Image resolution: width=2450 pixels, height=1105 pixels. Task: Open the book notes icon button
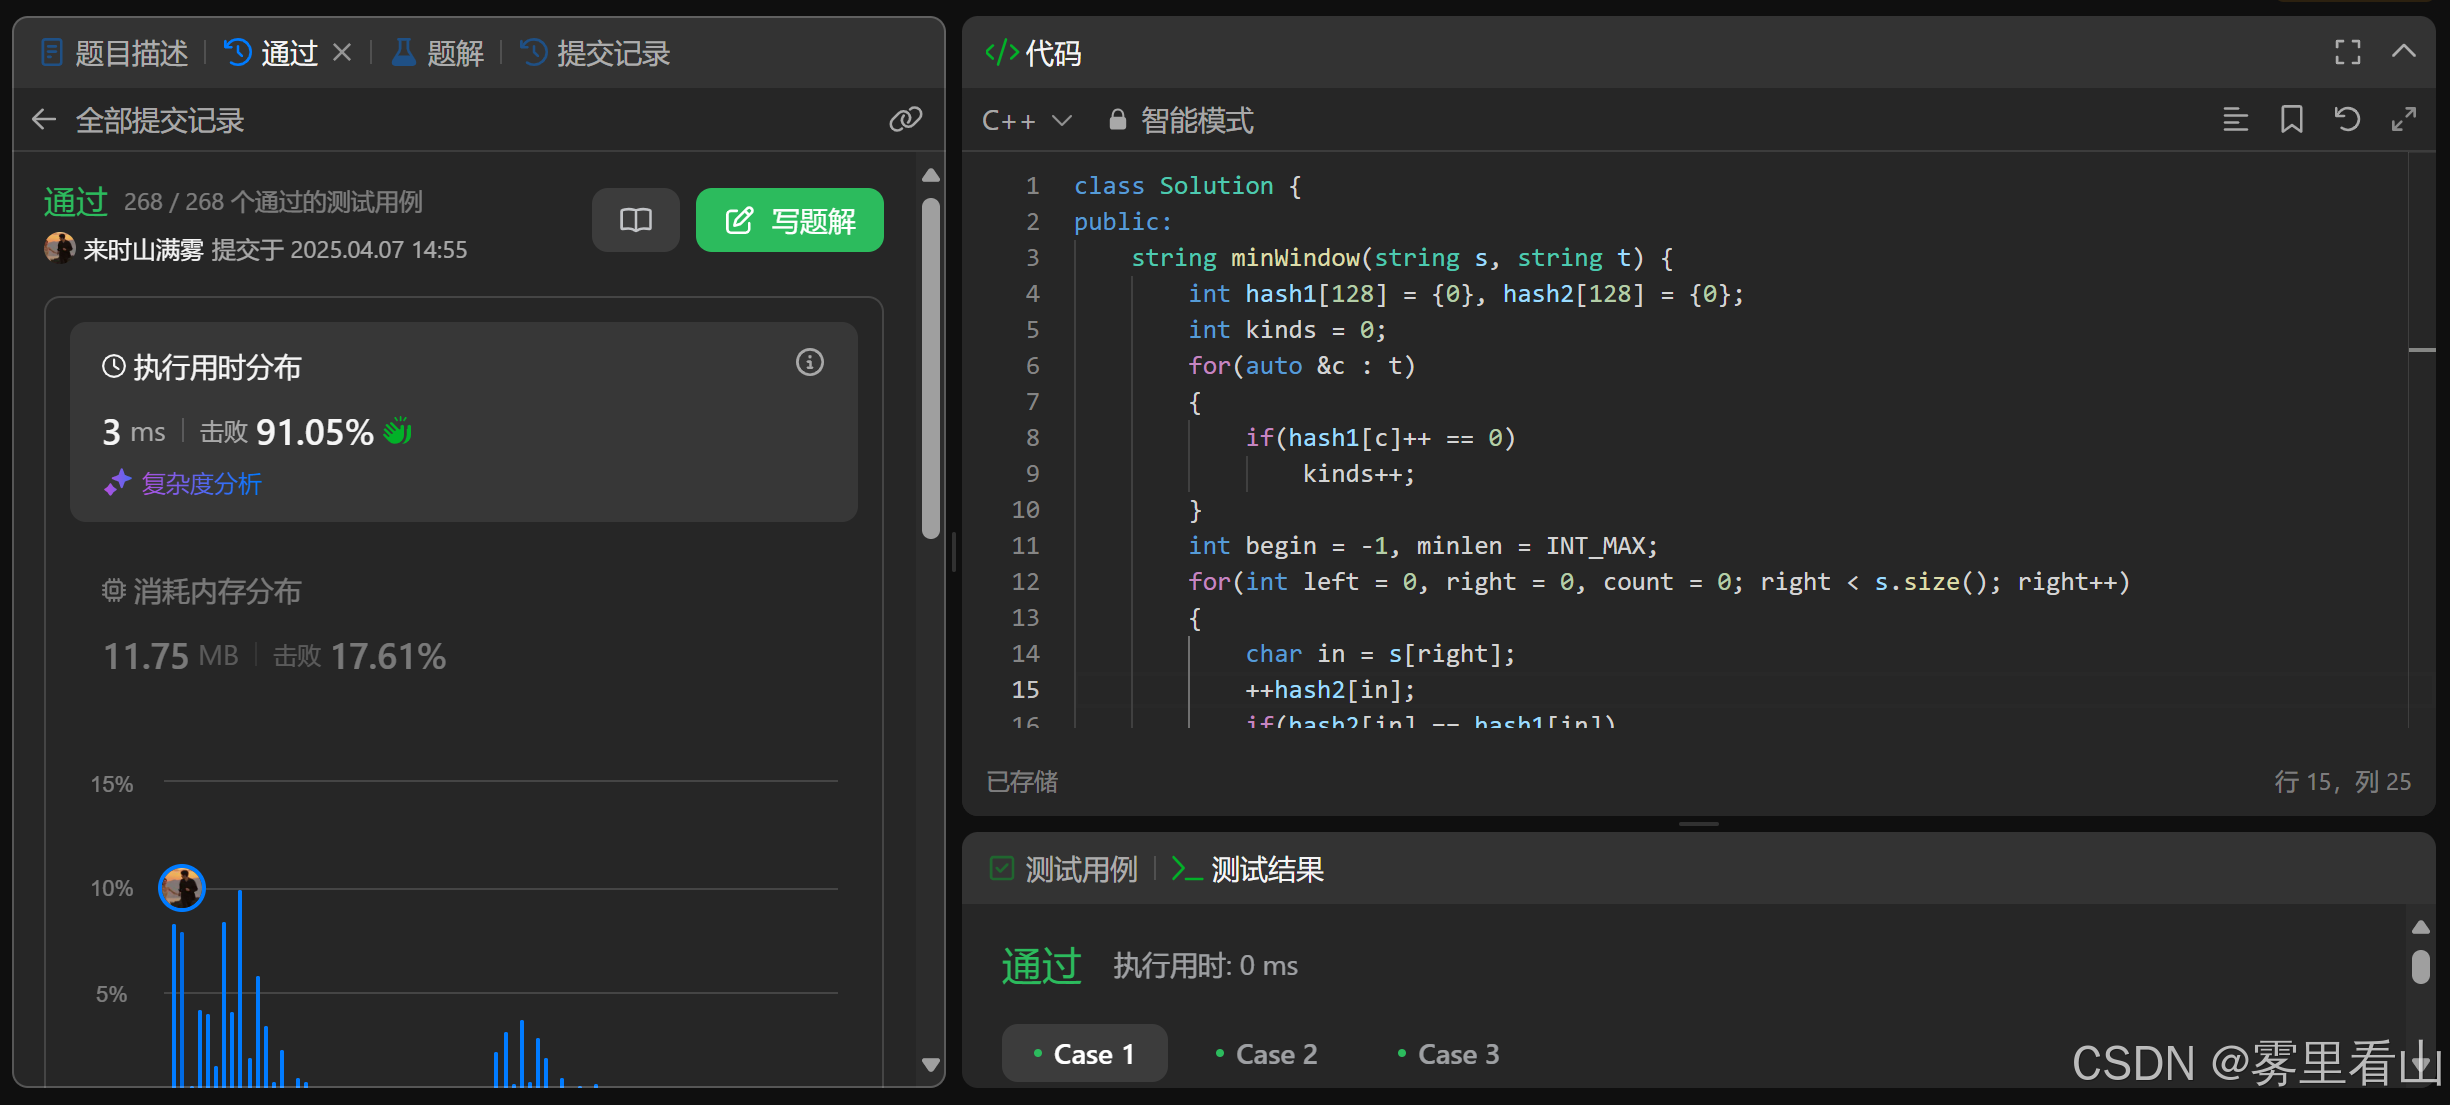635,220
